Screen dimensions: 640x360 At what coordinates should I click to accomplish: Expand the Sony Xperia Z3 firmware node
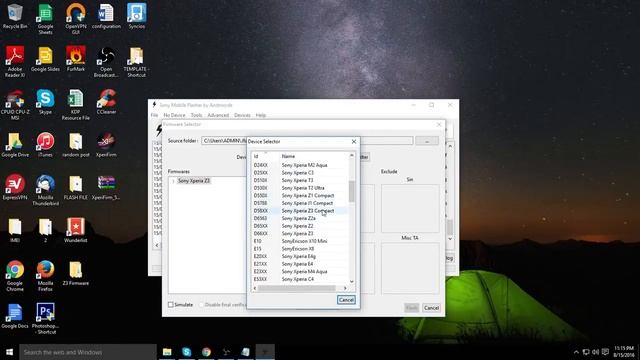click(x=173, y=181)
